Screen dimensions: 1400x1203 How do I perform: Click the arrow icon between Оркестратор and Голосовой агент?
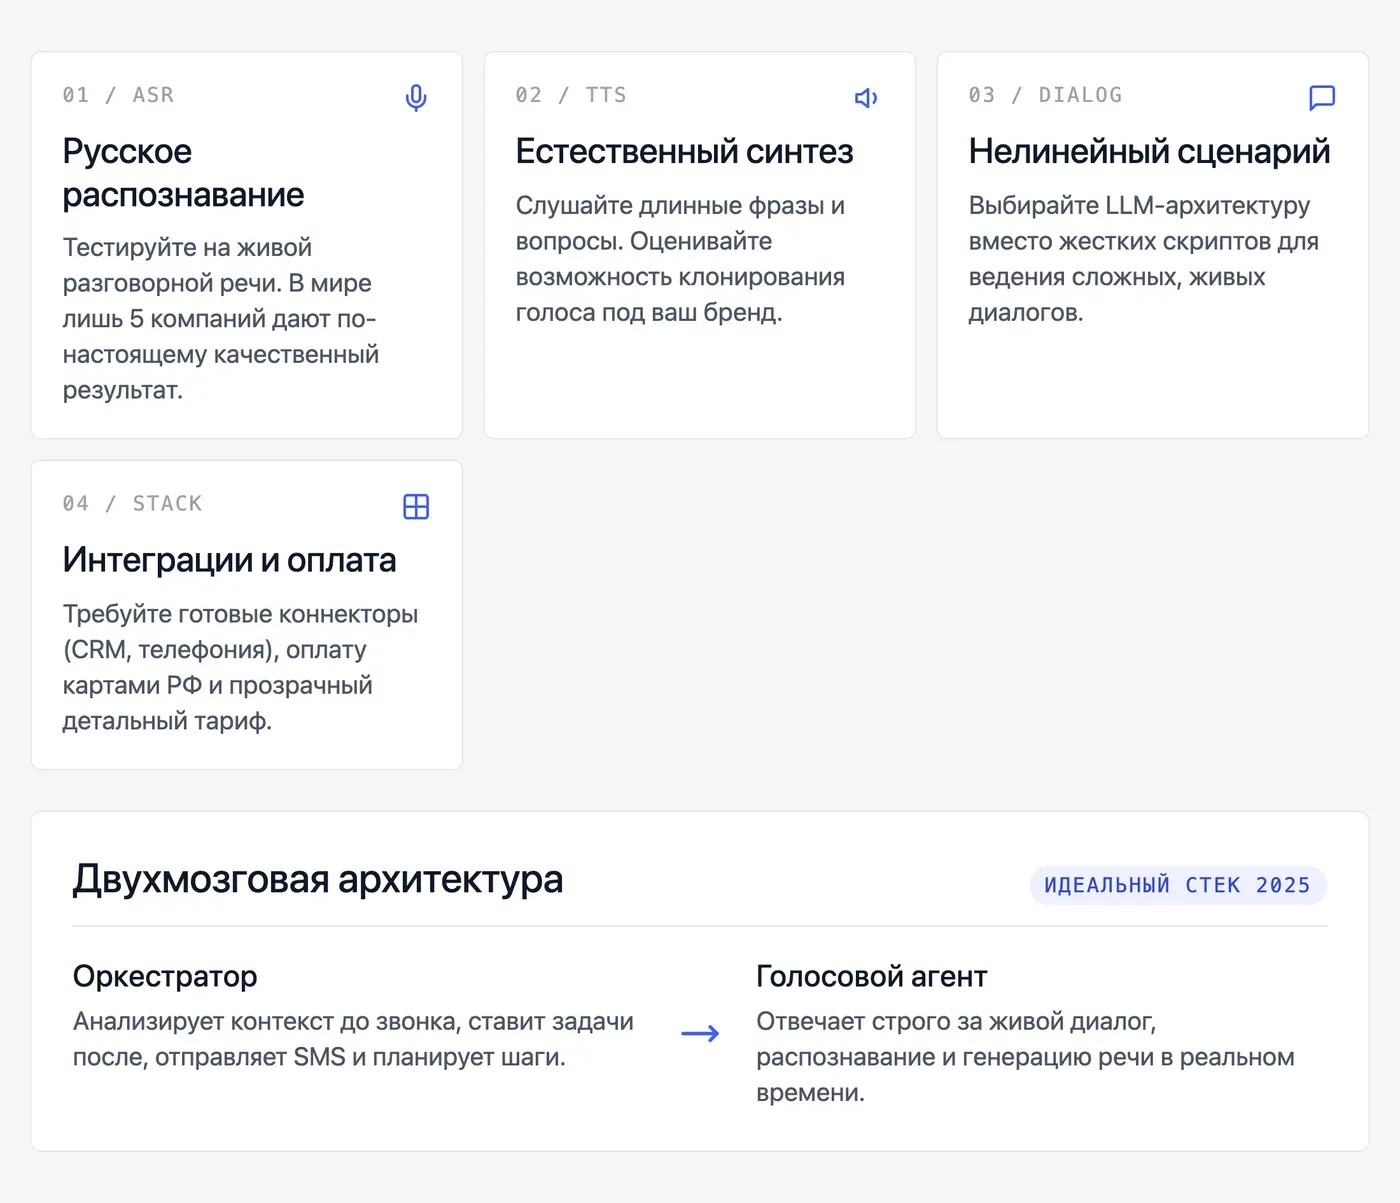pos(700,1034)
